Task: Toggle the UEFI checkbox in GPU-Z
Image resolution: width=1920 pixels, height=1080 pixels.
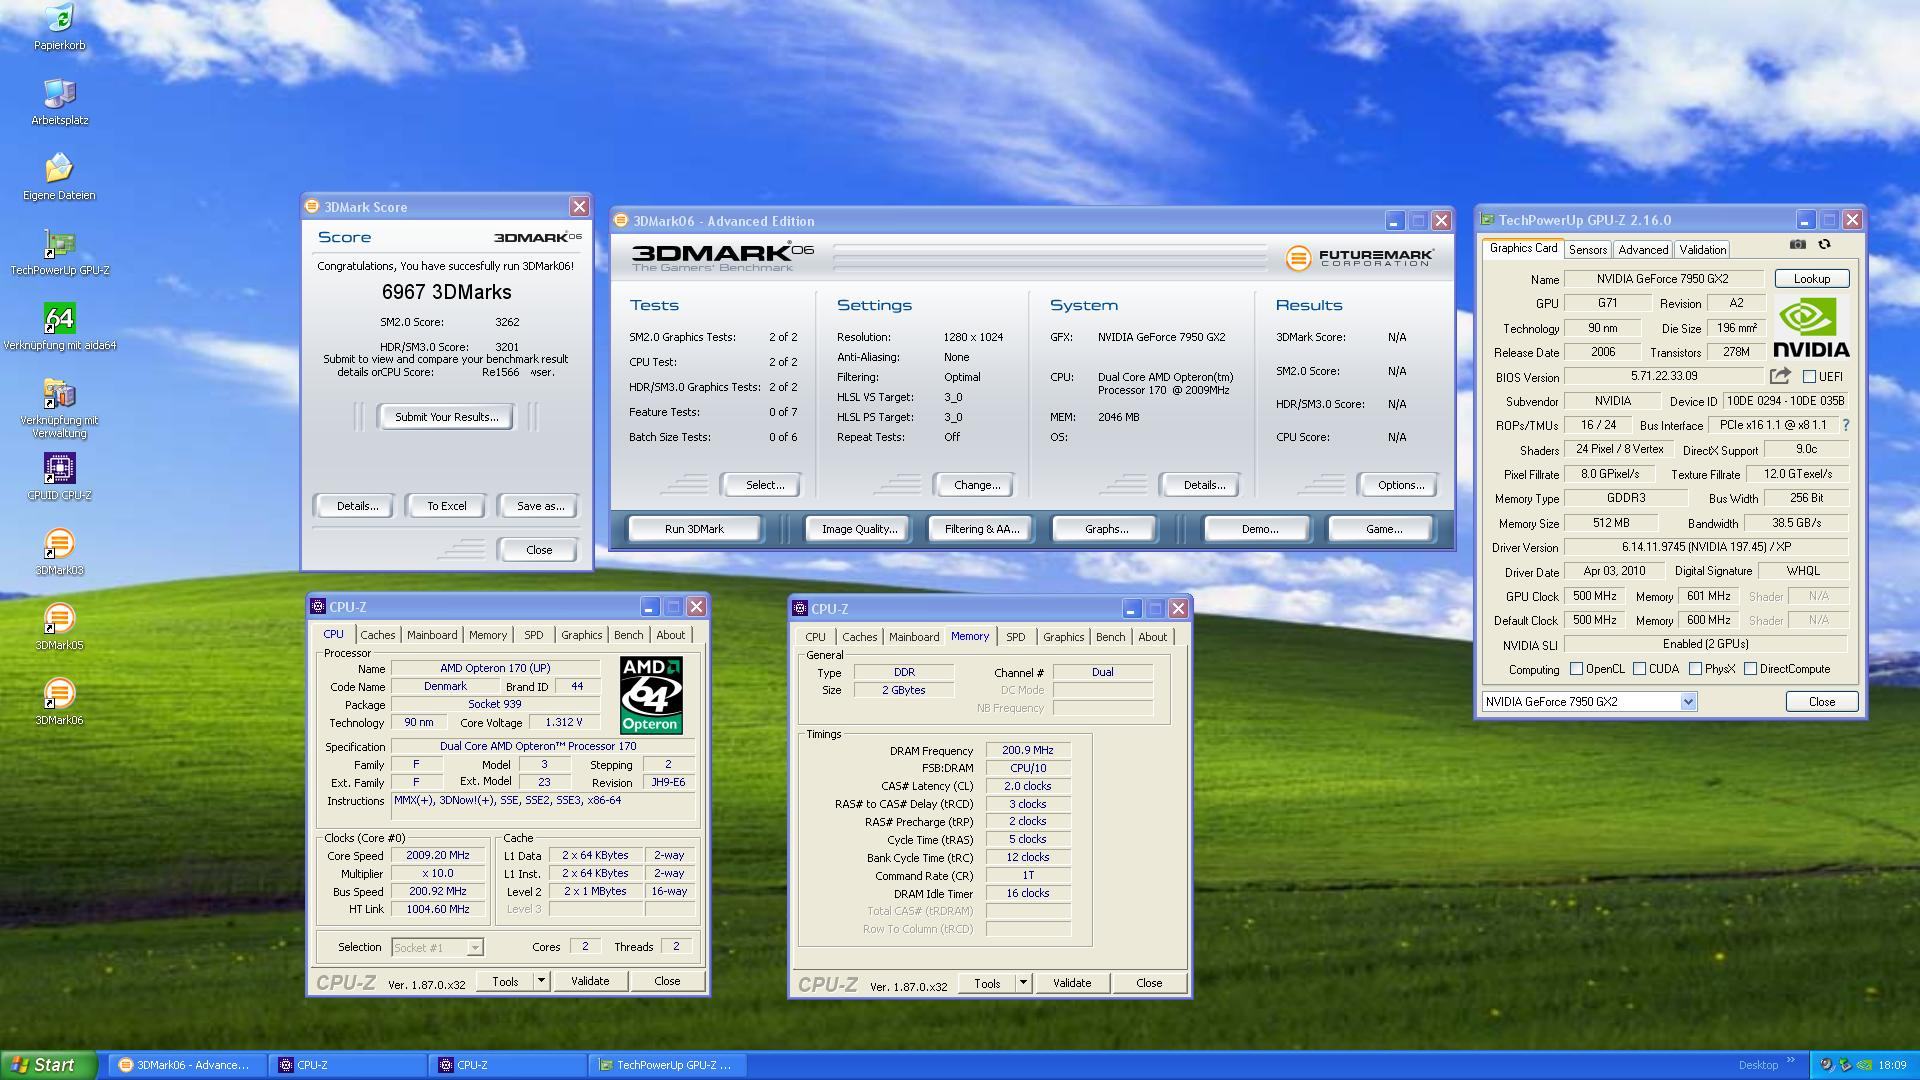Action: pyautogui.click(x=1809, y=377)
